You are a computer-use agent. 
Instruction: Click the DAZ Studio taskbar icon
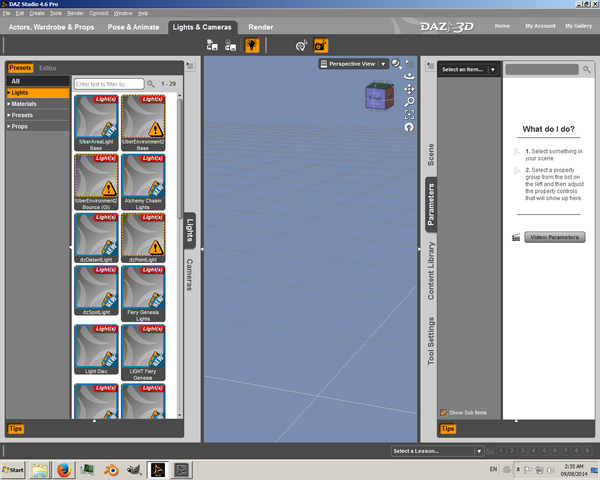point(158,470)
